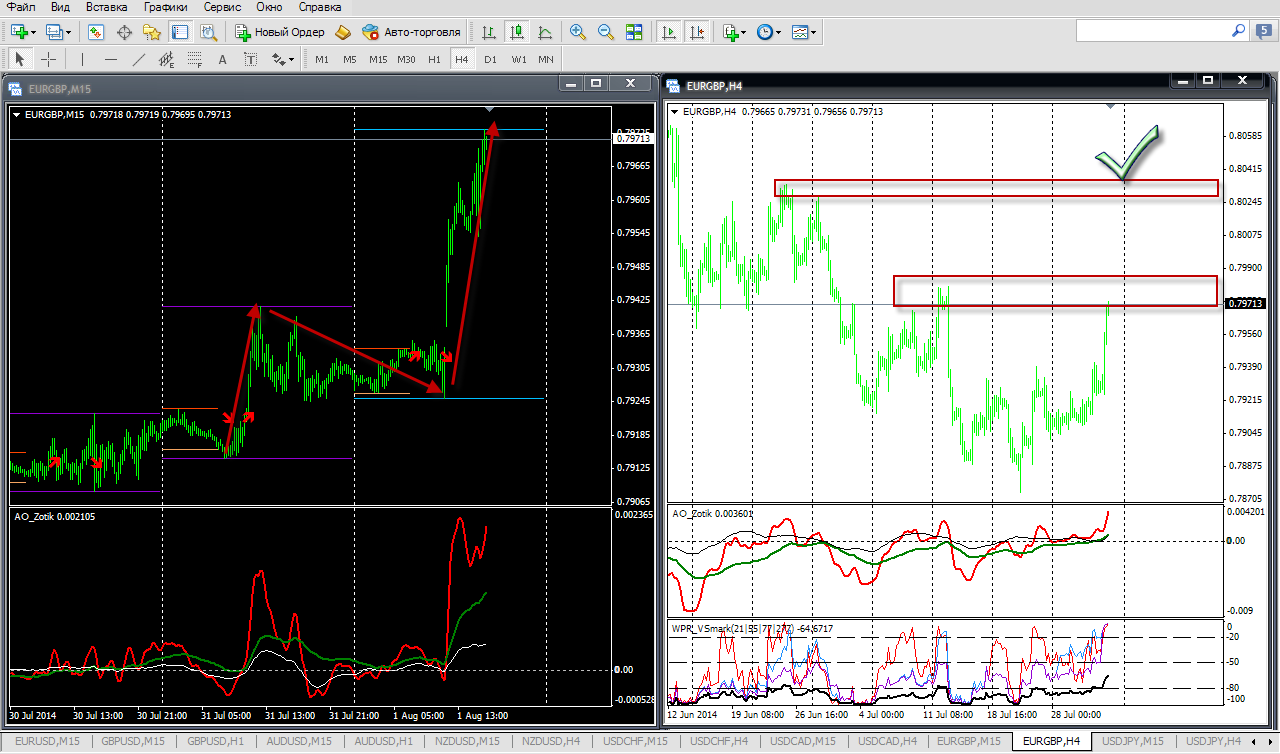Image resolution: width=1280 pixels, height=754 pixels.
Task: Switch to USDCHF,H4 chart tab
Action: (x=720, y=741)
